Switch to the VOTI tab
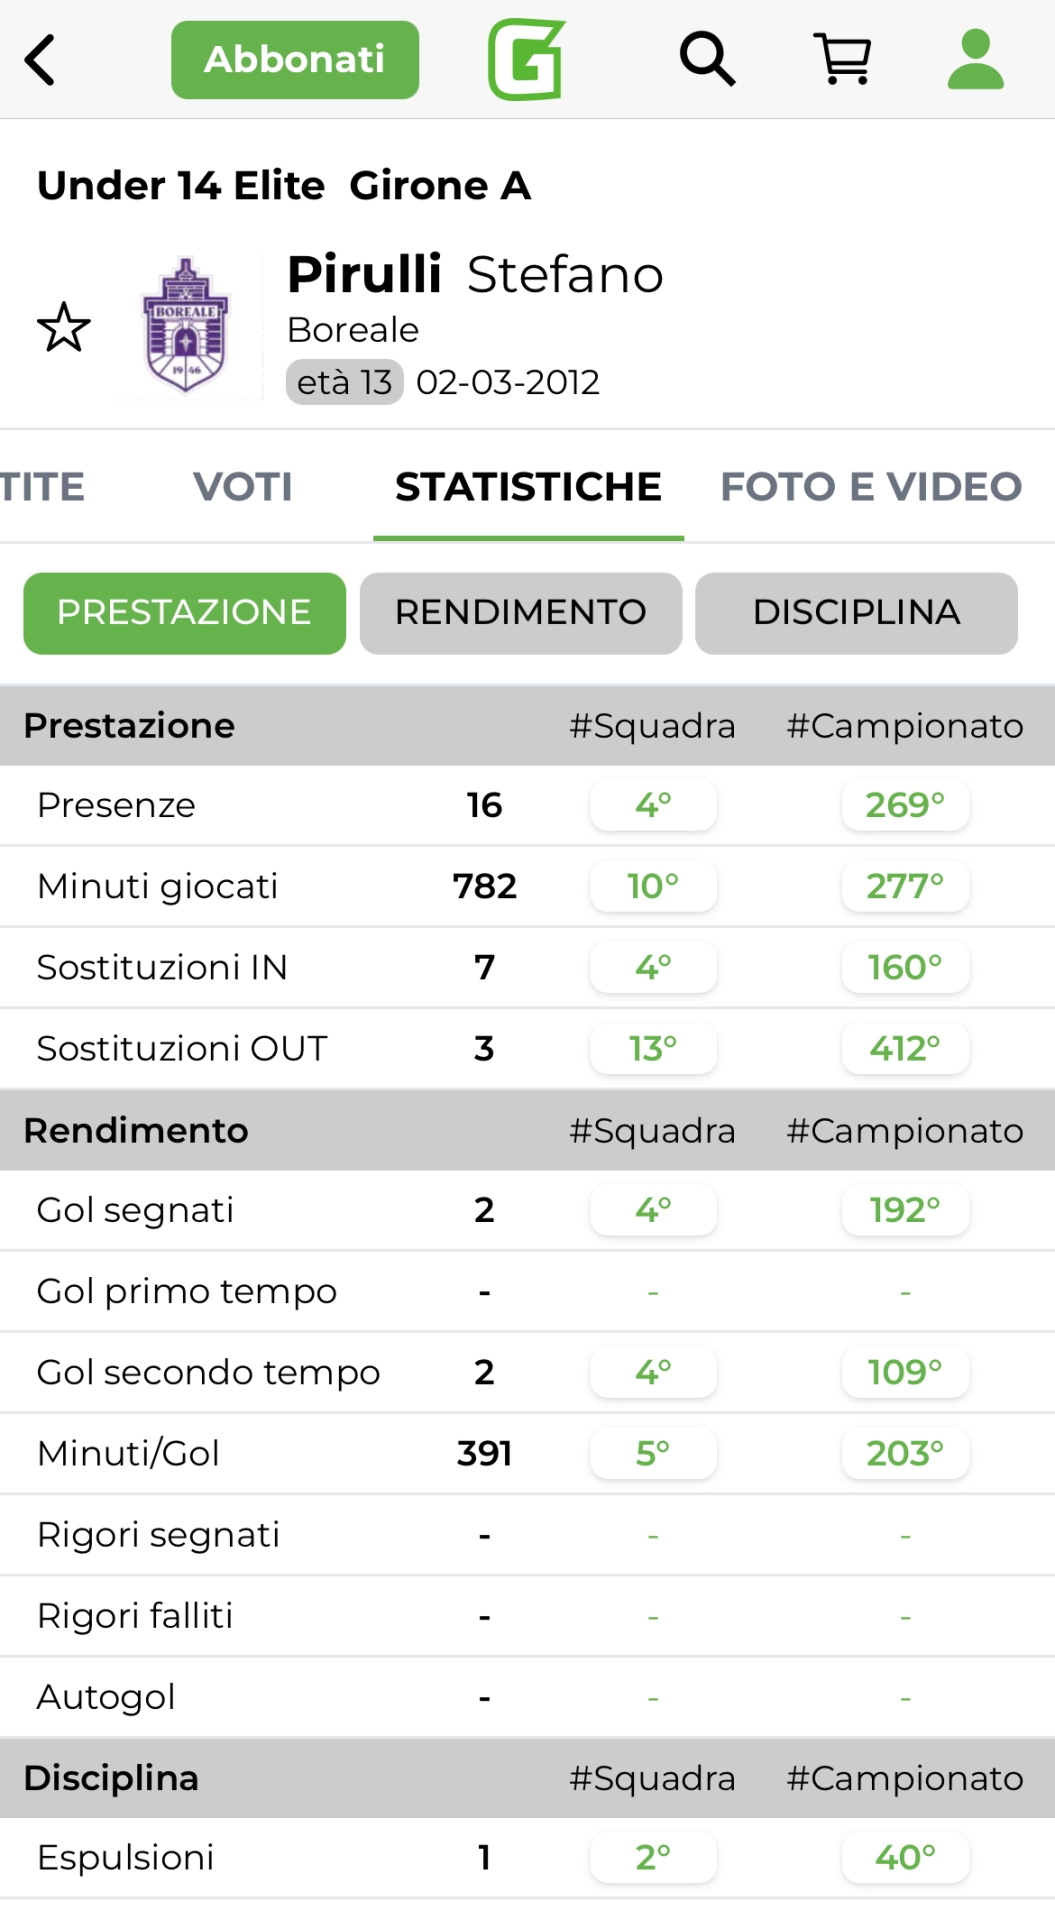 pos(243,487)
